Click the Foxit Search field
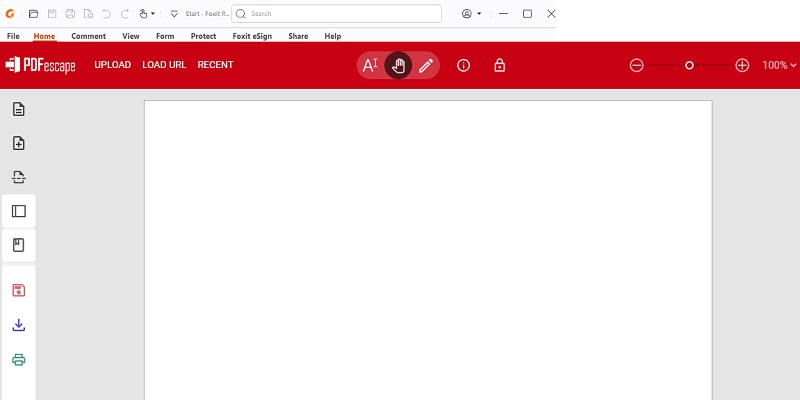 click(336, 14)
